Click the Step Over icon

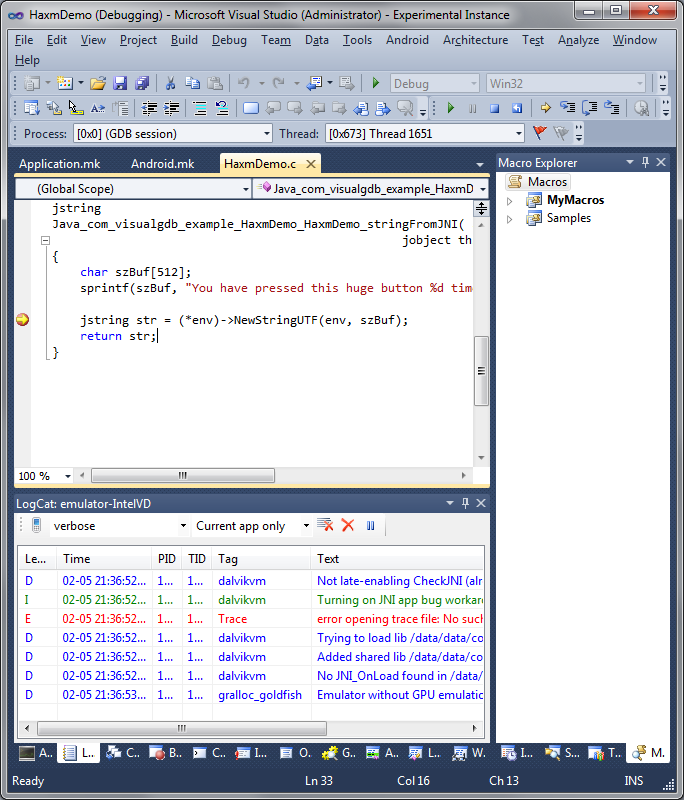coord(590,108)
